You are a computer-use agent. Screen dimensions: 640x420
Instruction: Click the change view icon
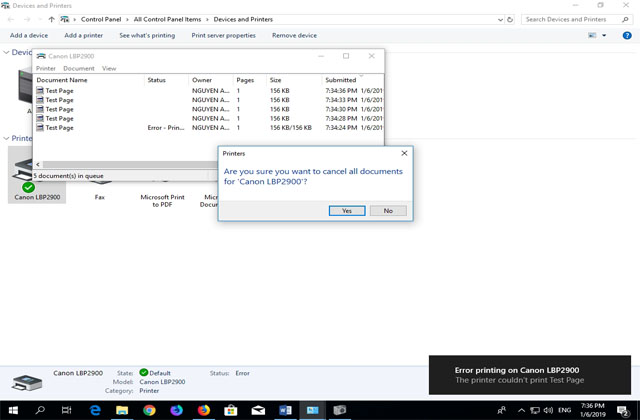pyautogui.click(x=592, y=36)
